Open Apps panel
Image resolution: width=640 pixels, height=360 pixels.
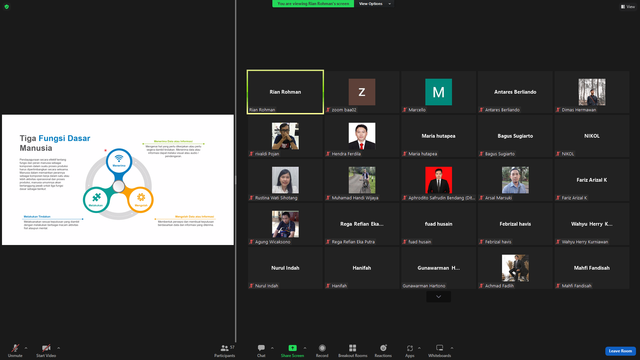410,350
